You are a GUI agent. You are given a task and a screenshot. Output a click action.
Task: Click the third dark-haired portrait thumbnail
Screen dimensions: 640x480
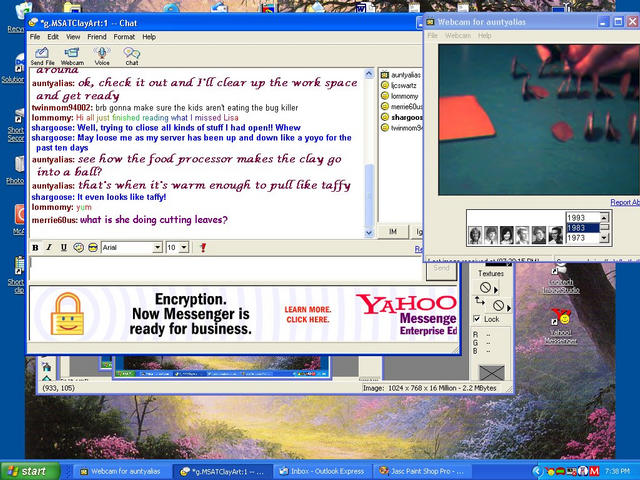coord(507,236)
